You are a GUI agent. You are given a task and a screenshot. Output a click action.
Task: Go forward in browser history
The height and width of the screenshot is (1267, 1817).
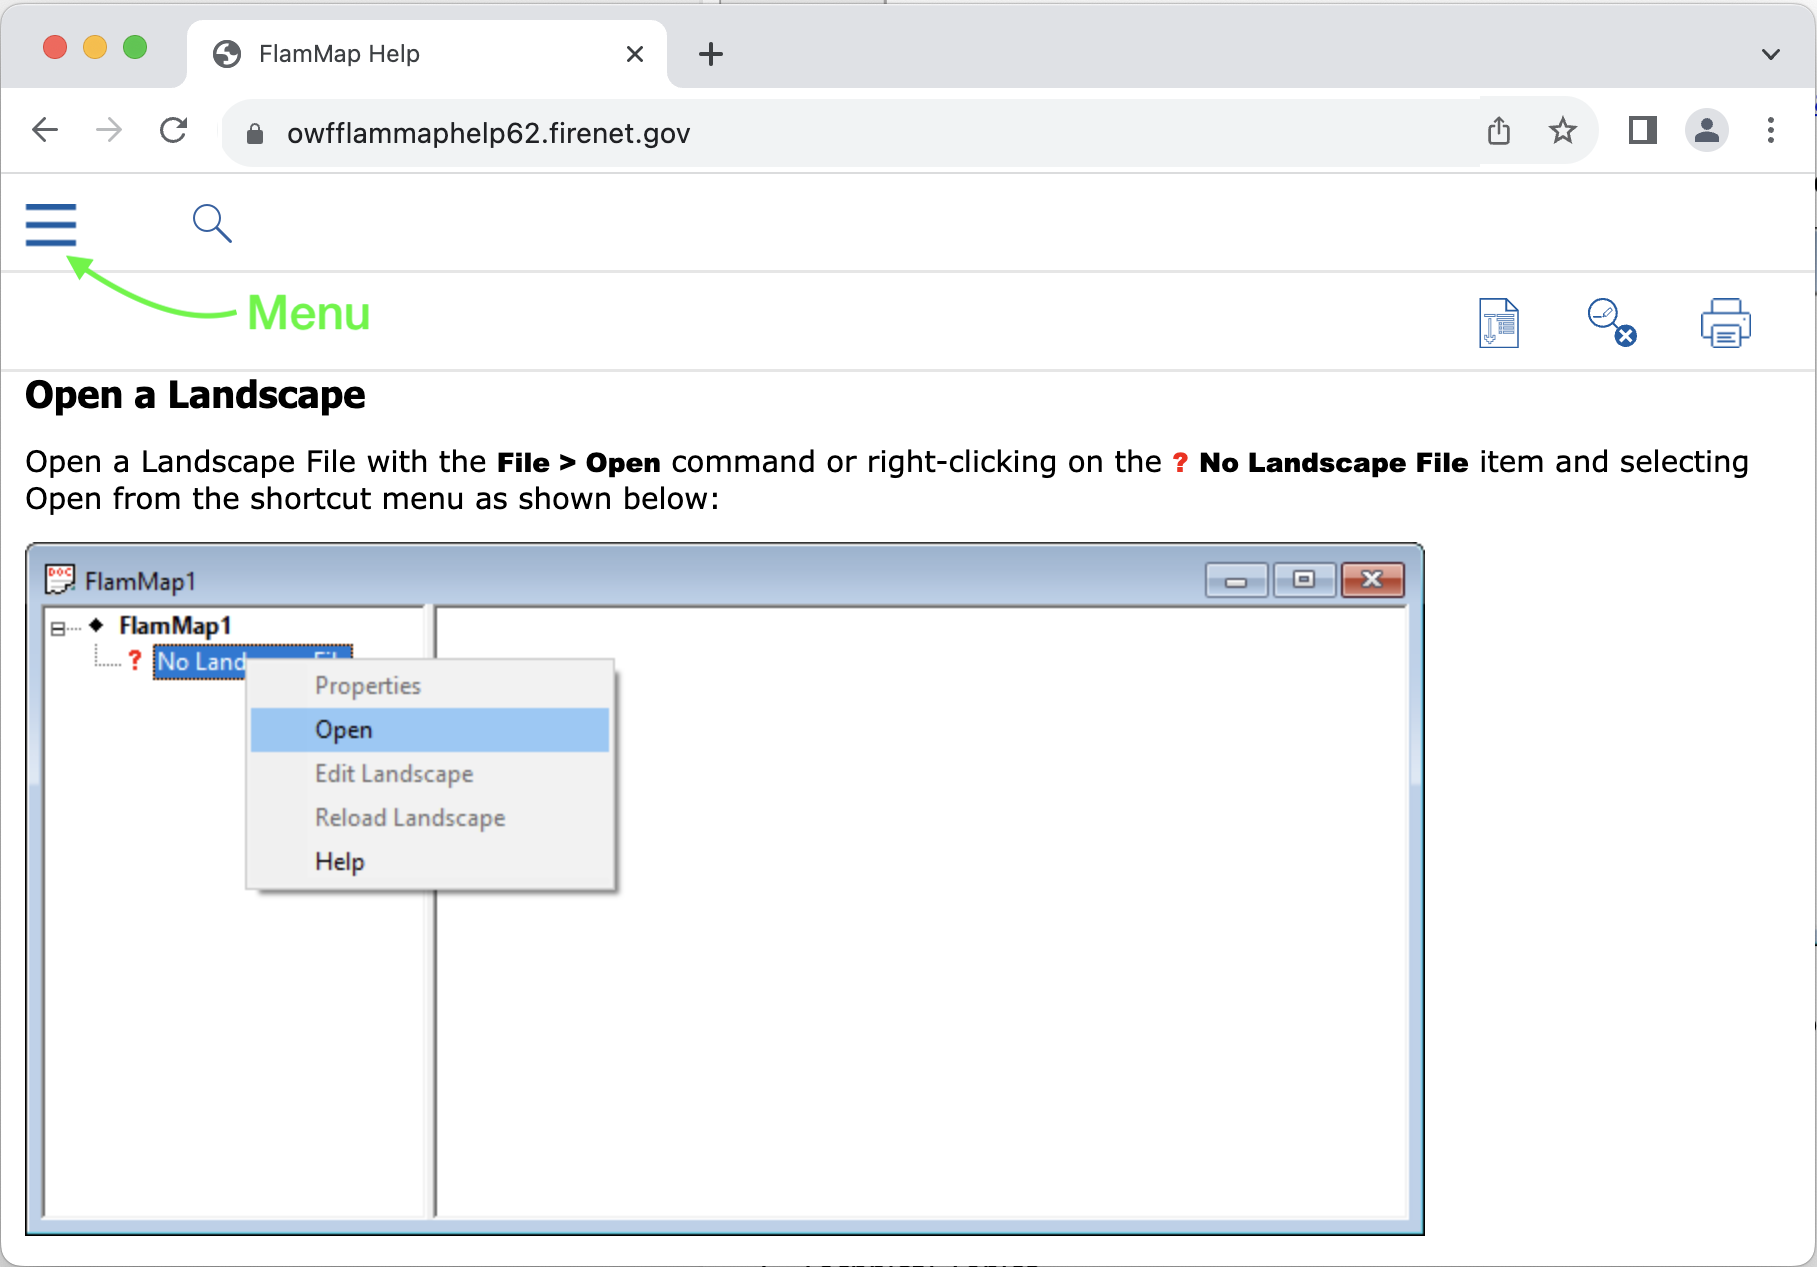[x=109, y=130]
